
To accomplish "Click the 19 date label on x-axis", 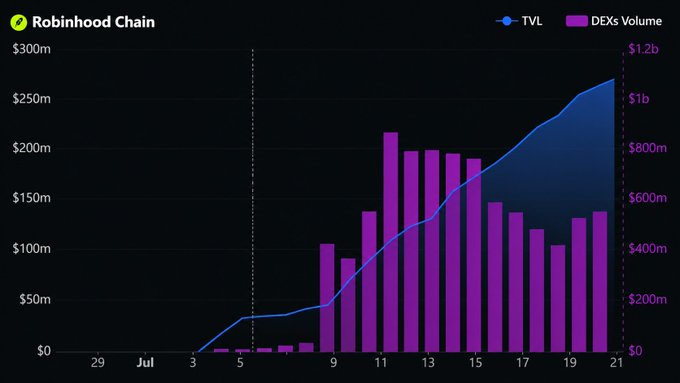I will 570,363.
